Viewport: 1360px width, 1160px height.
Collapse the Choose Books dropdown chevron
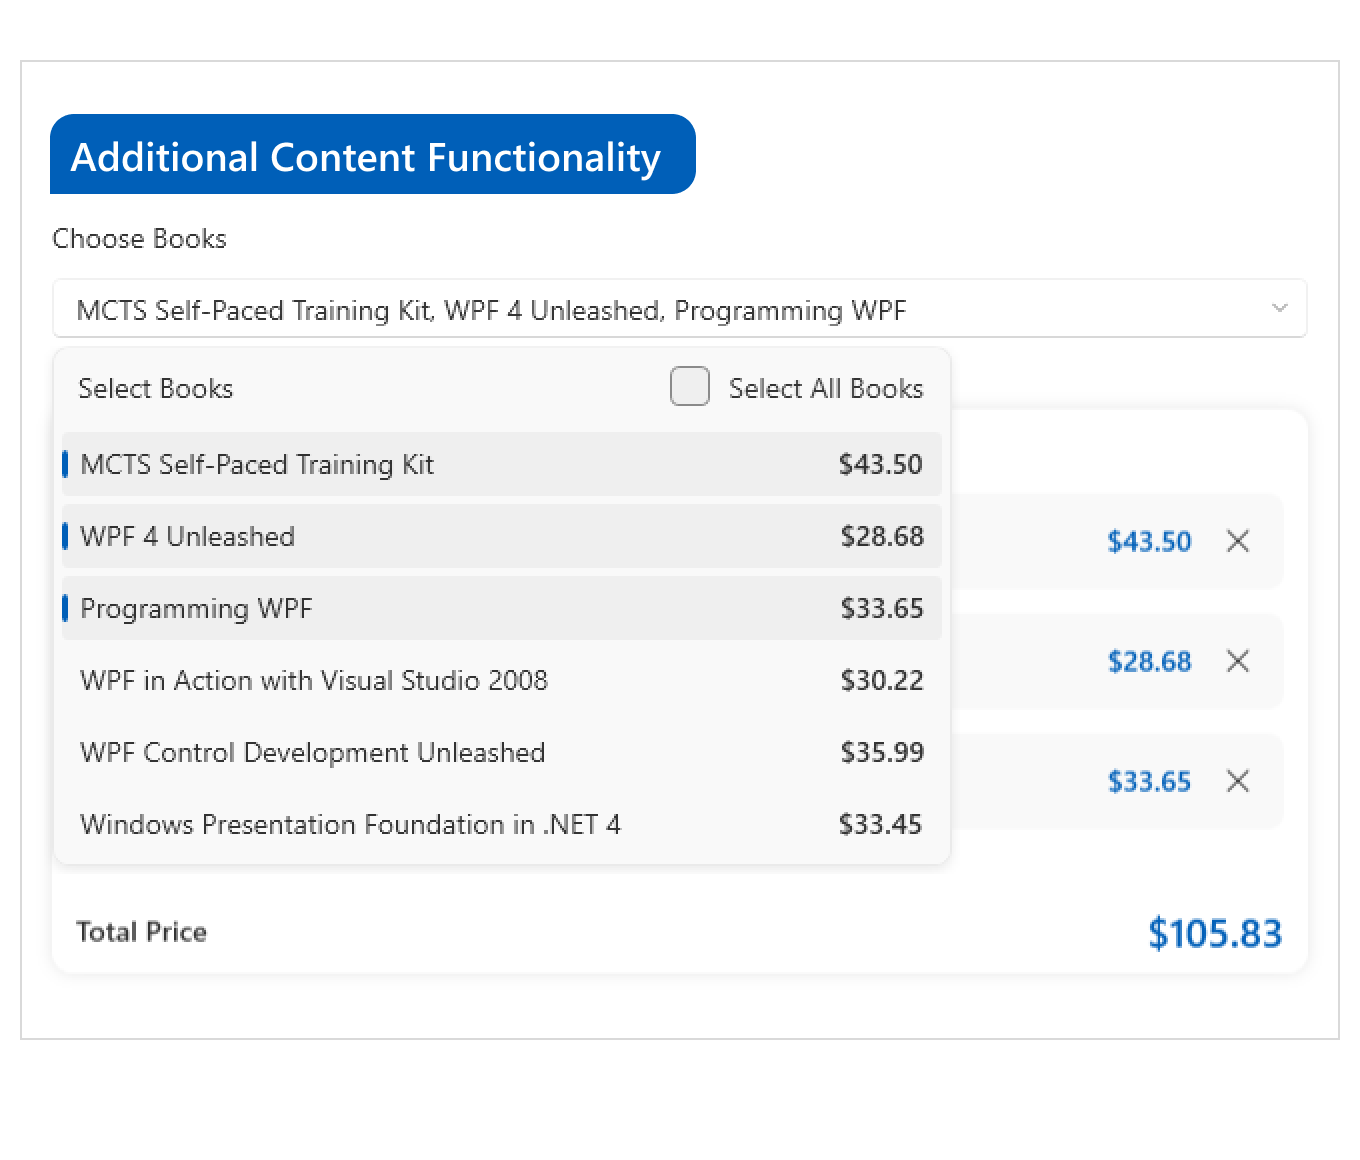coord(1279,308)
